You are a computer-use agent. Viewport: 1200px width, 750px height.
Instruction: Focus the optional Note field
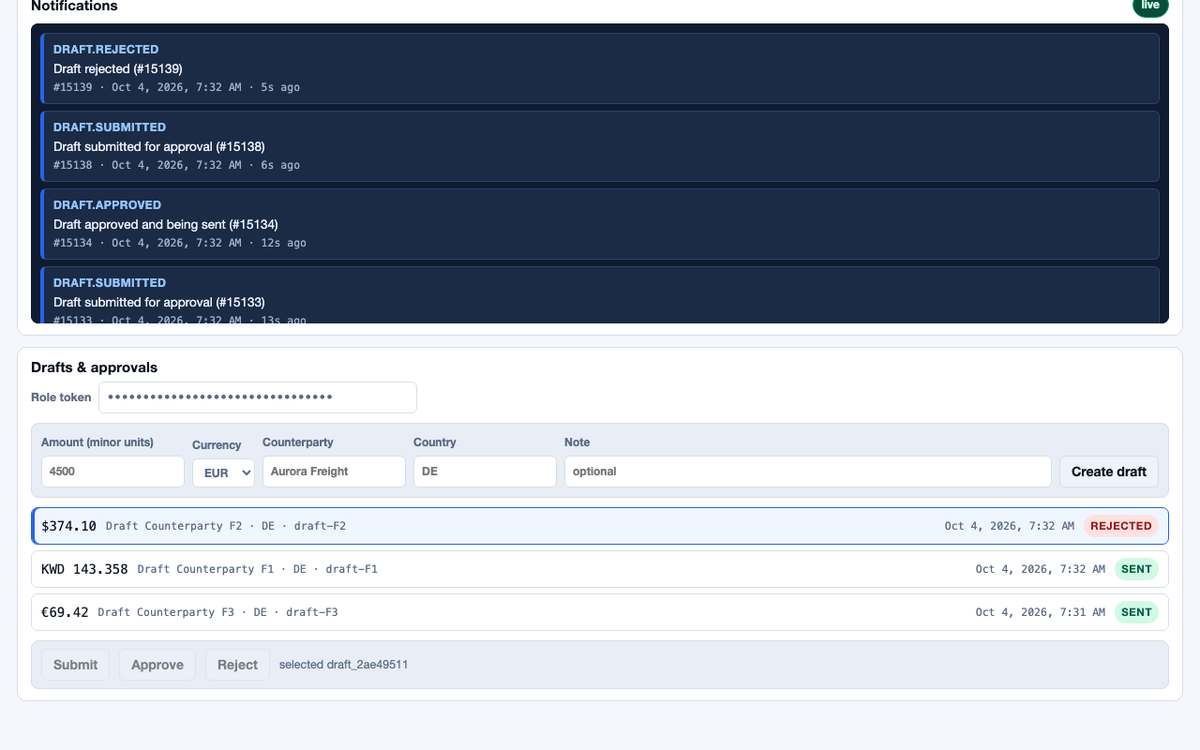point(808,471)
